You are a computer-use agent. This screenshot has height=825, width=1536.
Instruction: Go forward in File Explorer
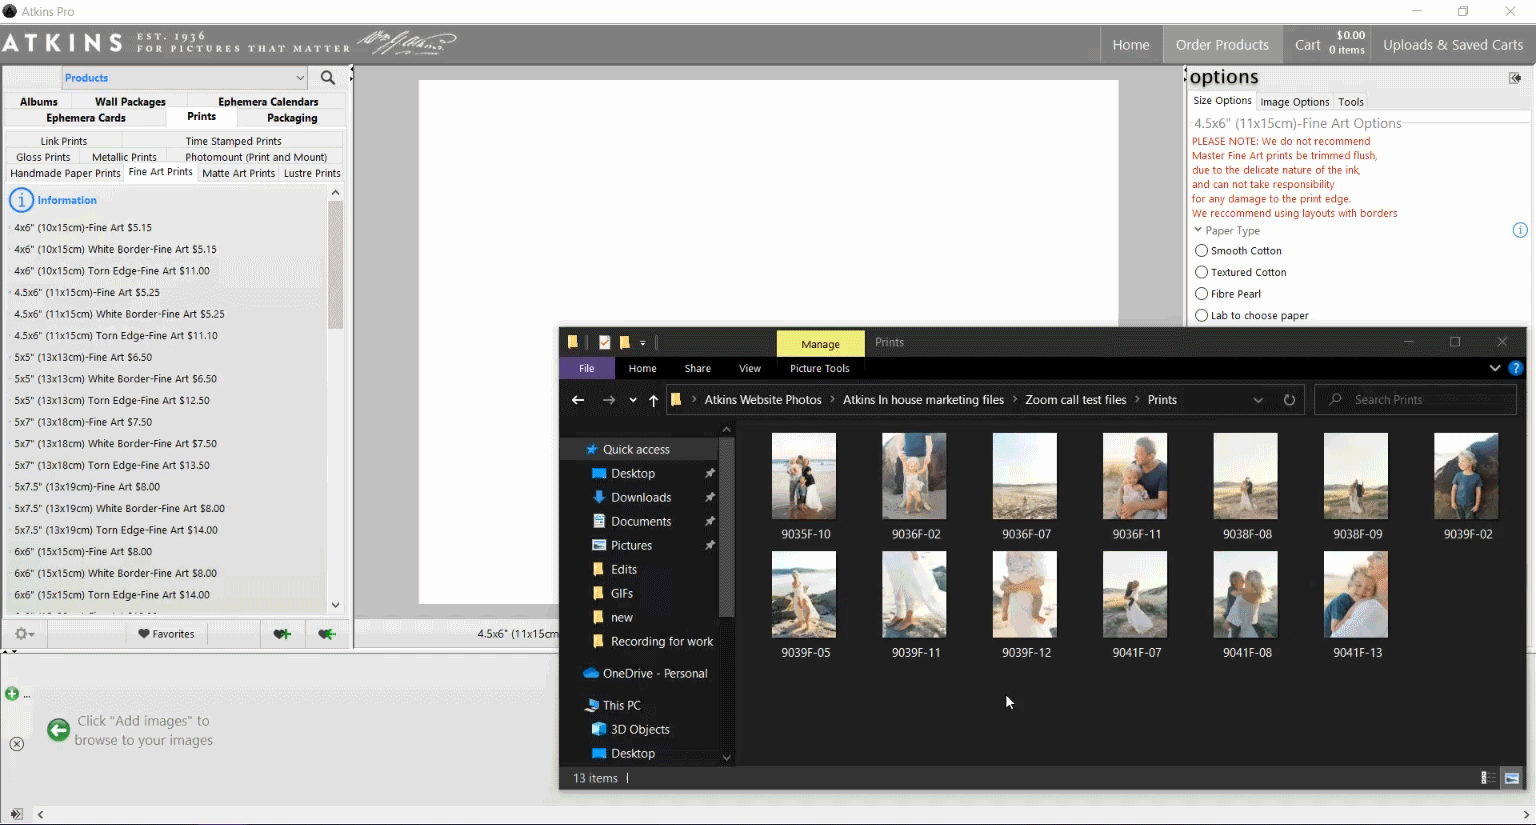608,400
